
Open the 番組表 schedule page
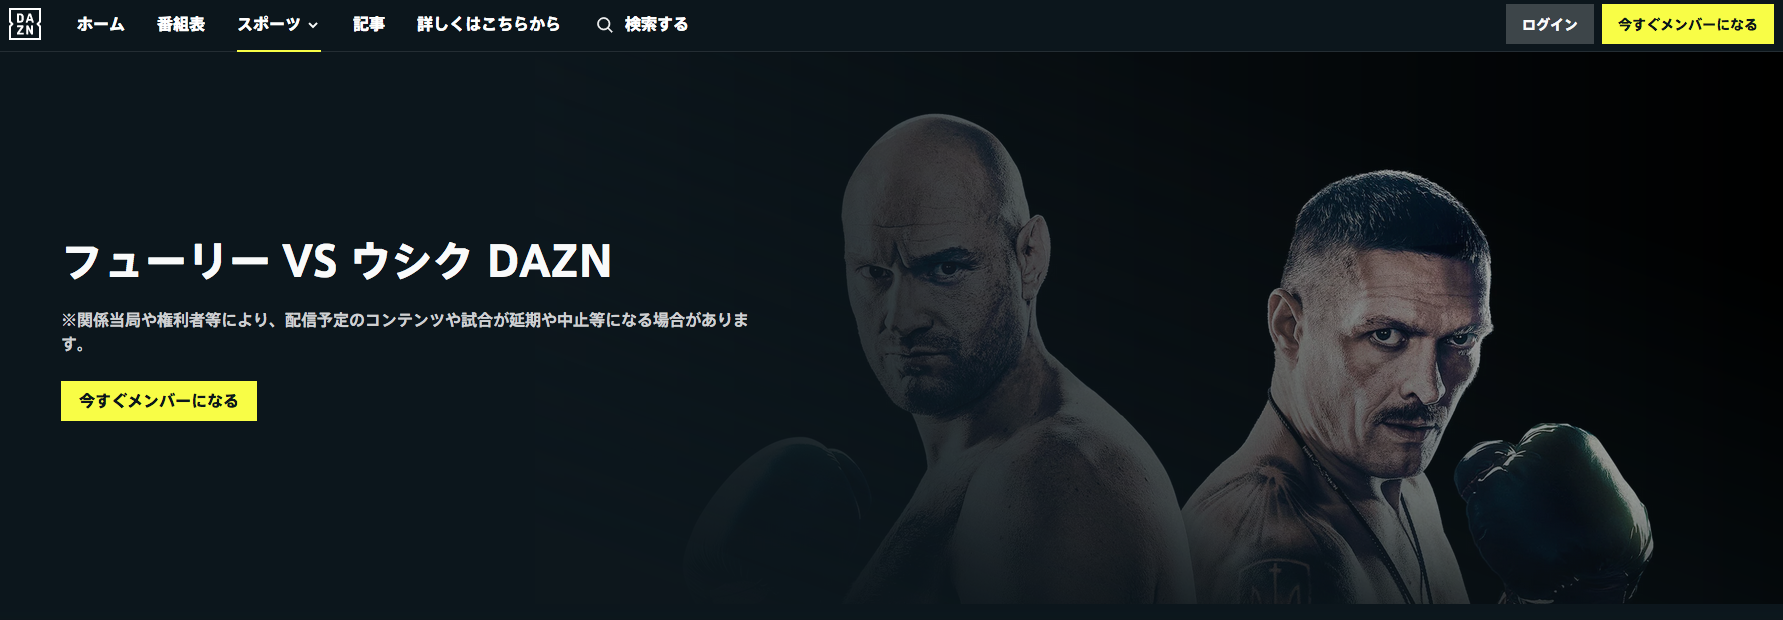pyautogui.click(x=181, y=24)
